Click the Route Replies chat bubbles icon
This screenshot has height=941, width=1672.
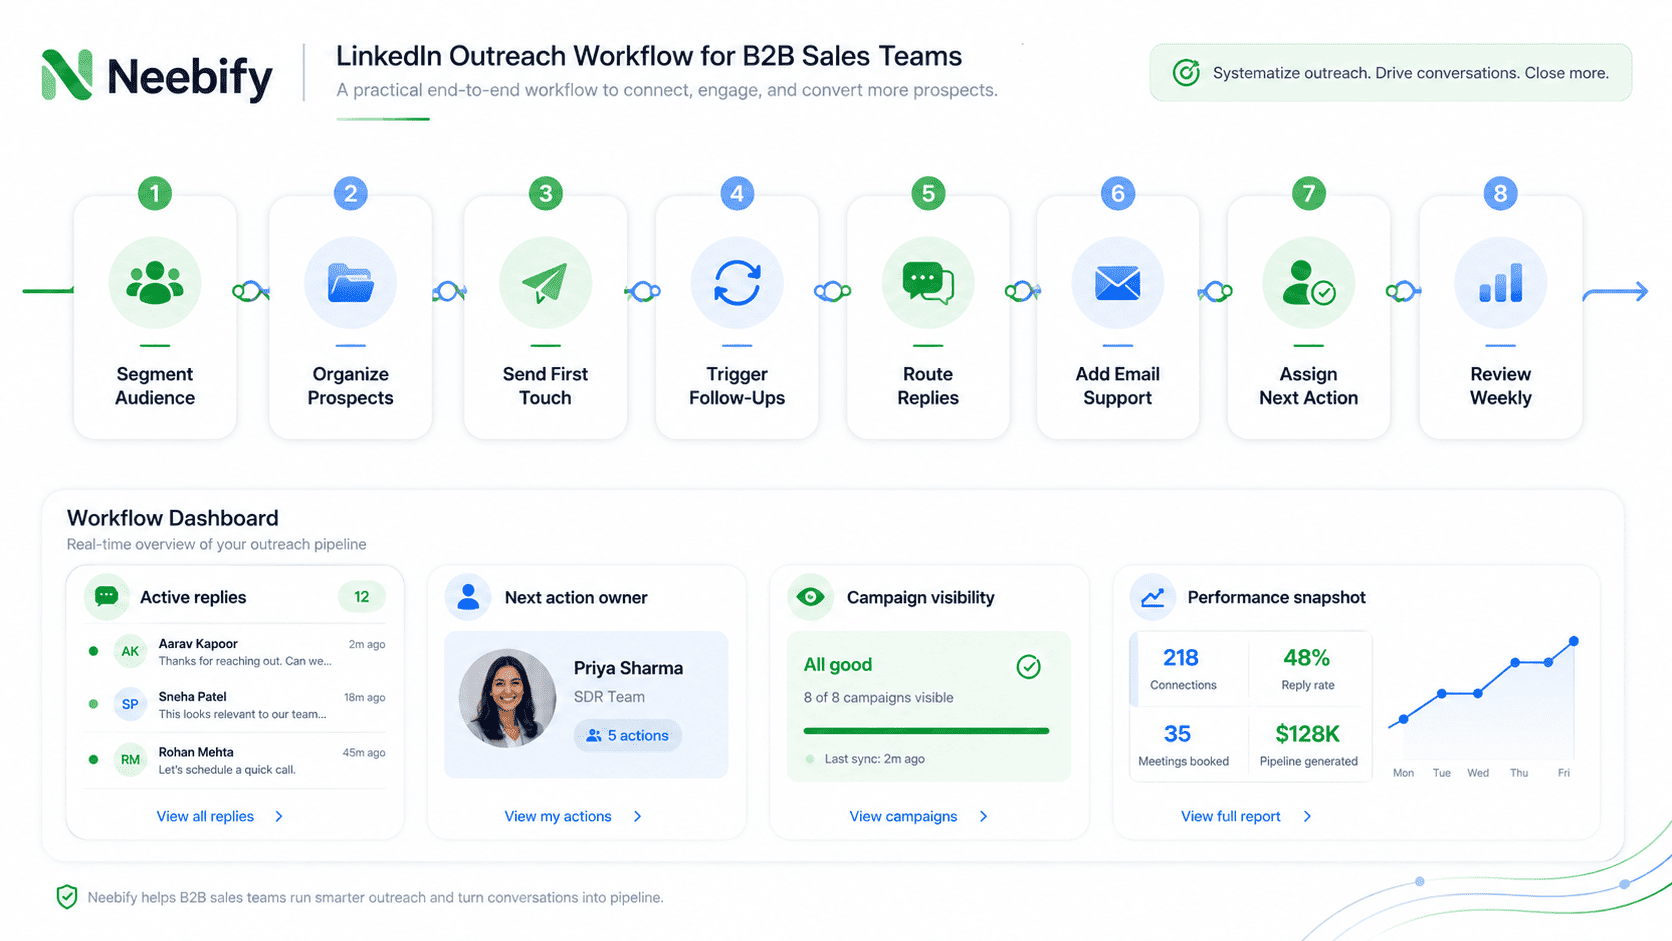[928, 283]
